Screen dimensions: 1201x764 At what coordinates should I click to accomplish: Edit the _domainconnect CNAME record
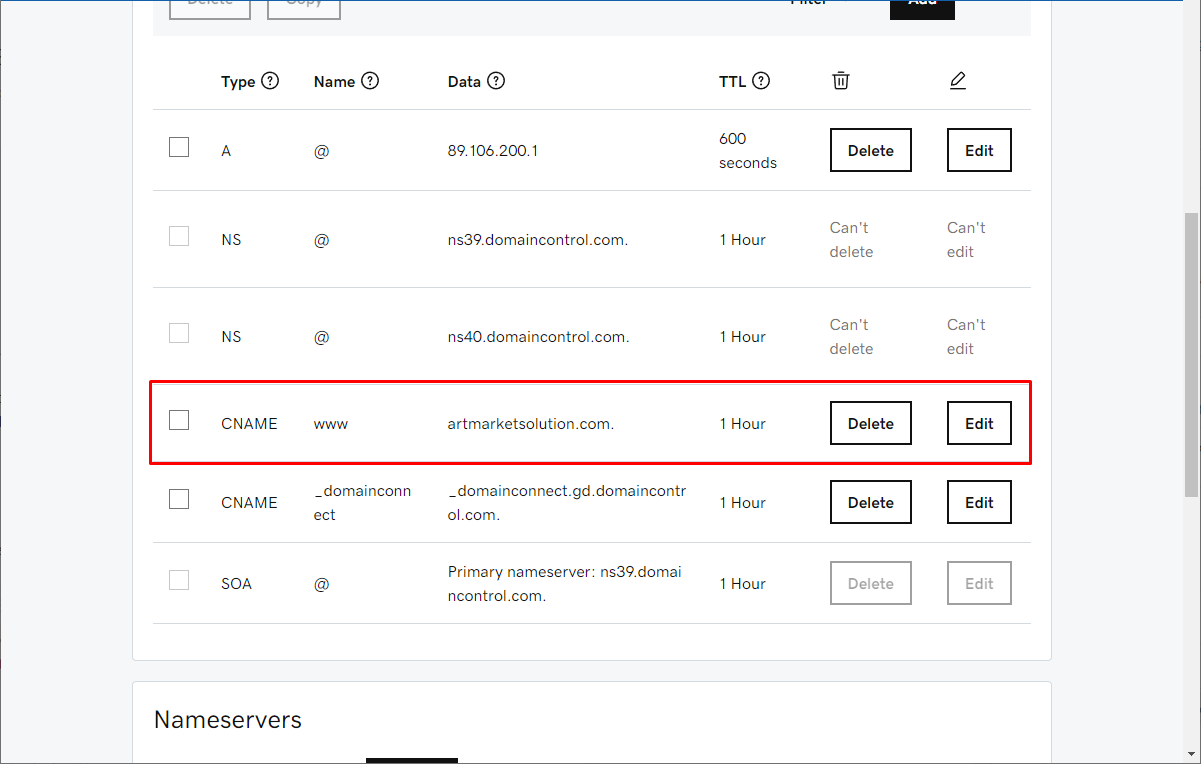coord(979,502)
